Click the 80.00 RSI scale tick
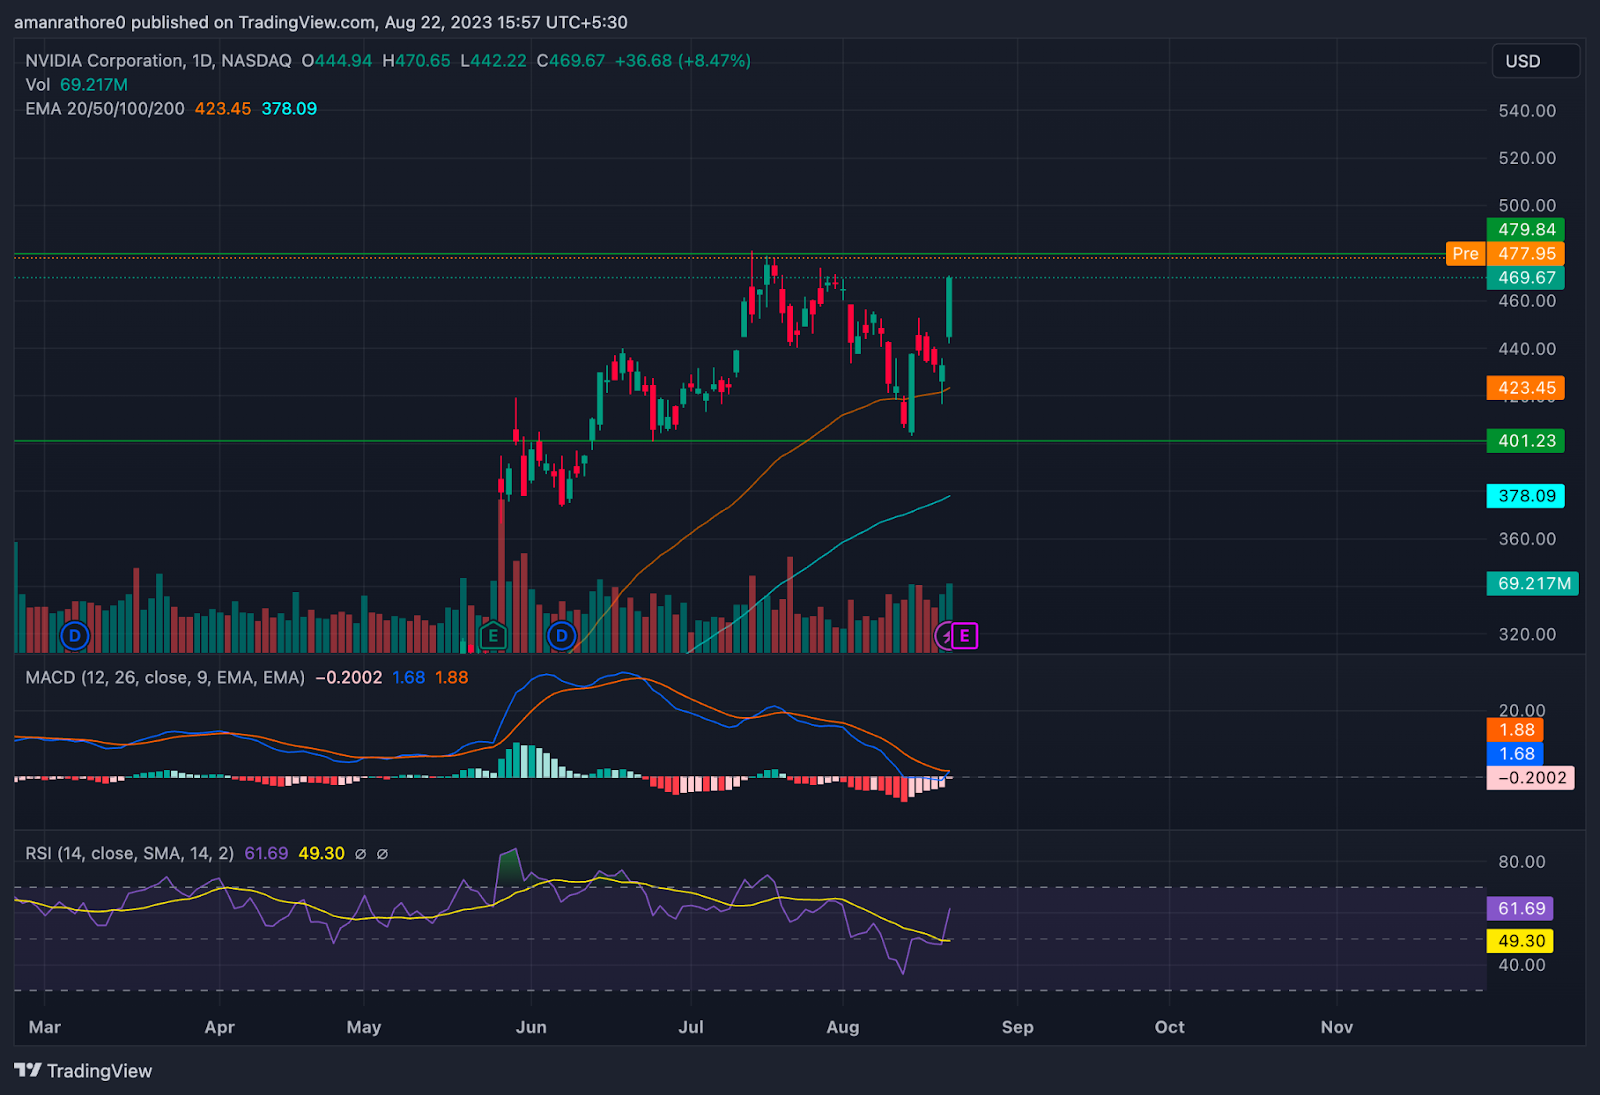This screenshot has width=1600, height=1095. pyautogui.click(x=1522, y=862)
